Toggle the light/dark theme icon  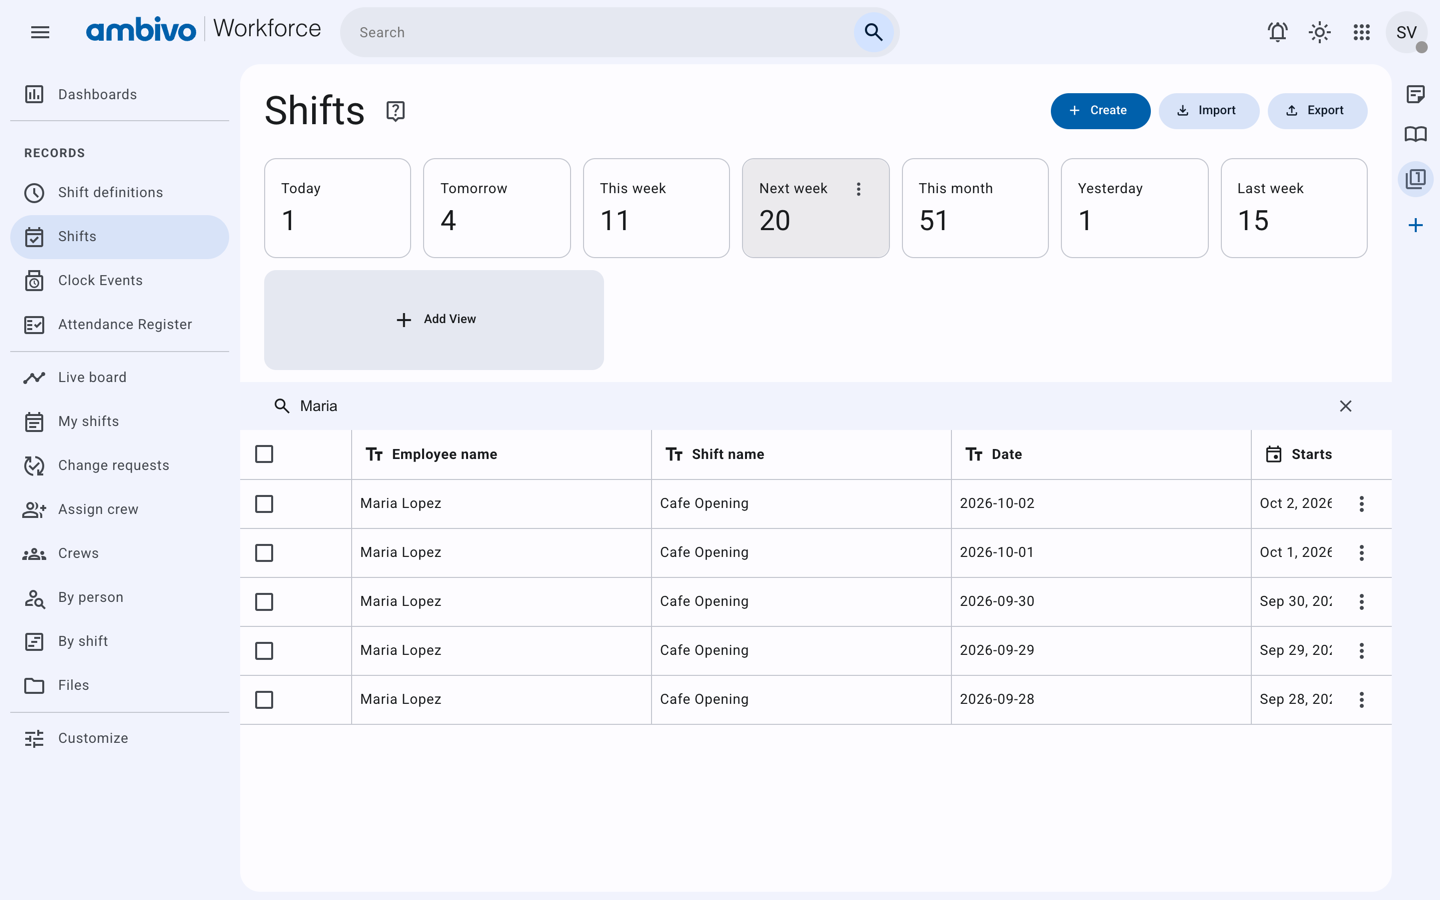coord(1319,32)
